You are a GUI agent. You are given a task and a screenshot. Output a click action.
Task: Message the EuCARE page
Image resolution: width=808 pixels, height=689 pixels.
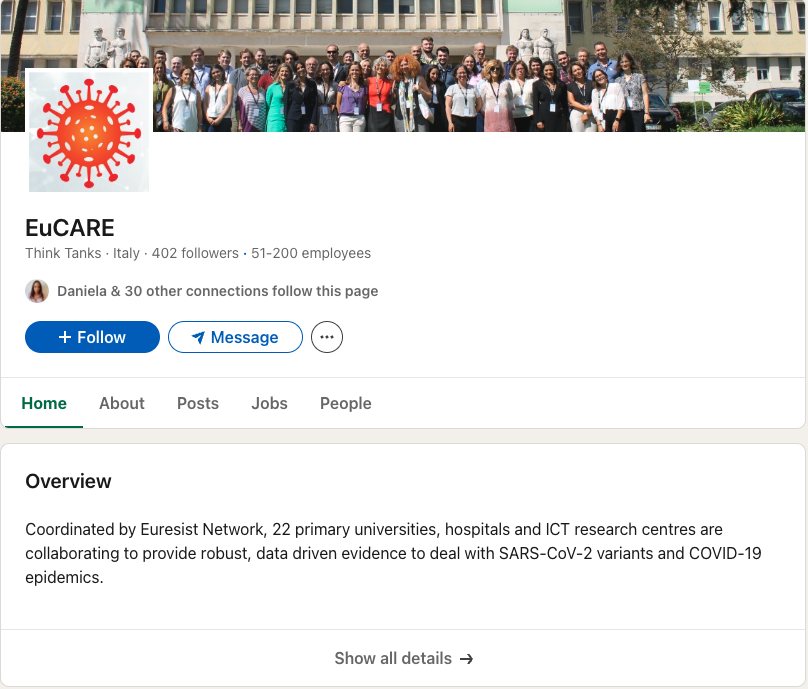(235, 337)
